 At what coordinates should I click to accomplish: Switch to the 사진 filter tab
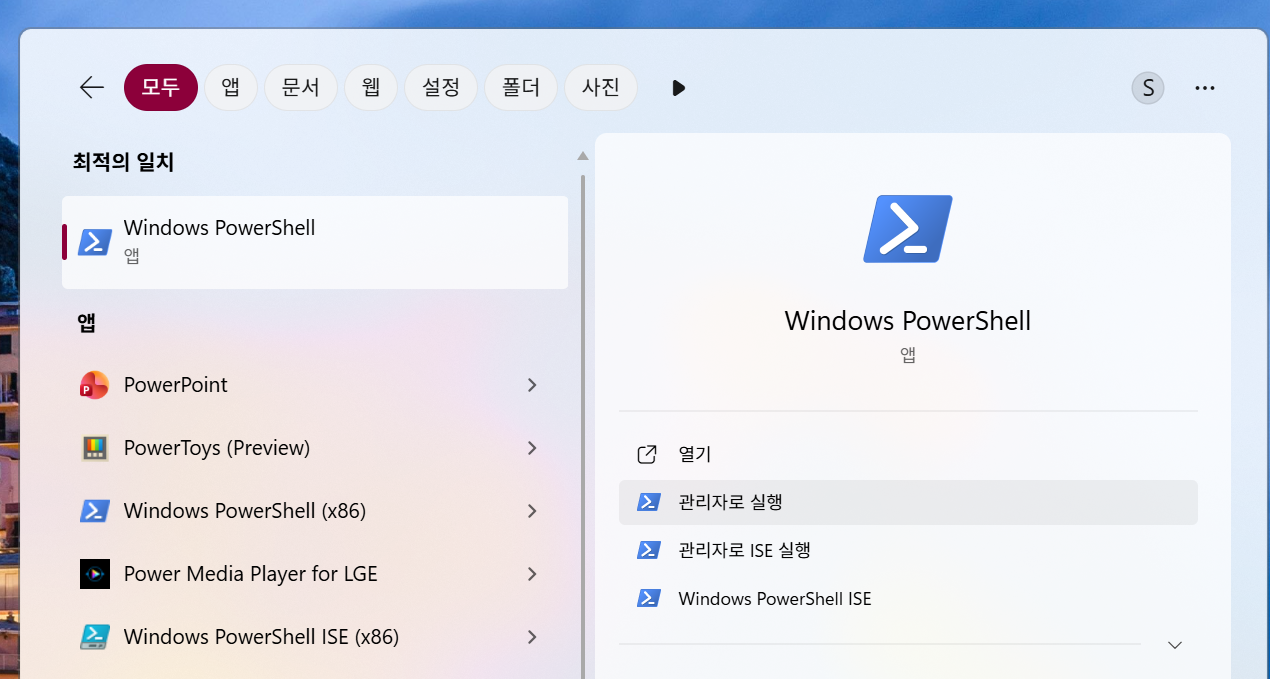coord(601,88)
